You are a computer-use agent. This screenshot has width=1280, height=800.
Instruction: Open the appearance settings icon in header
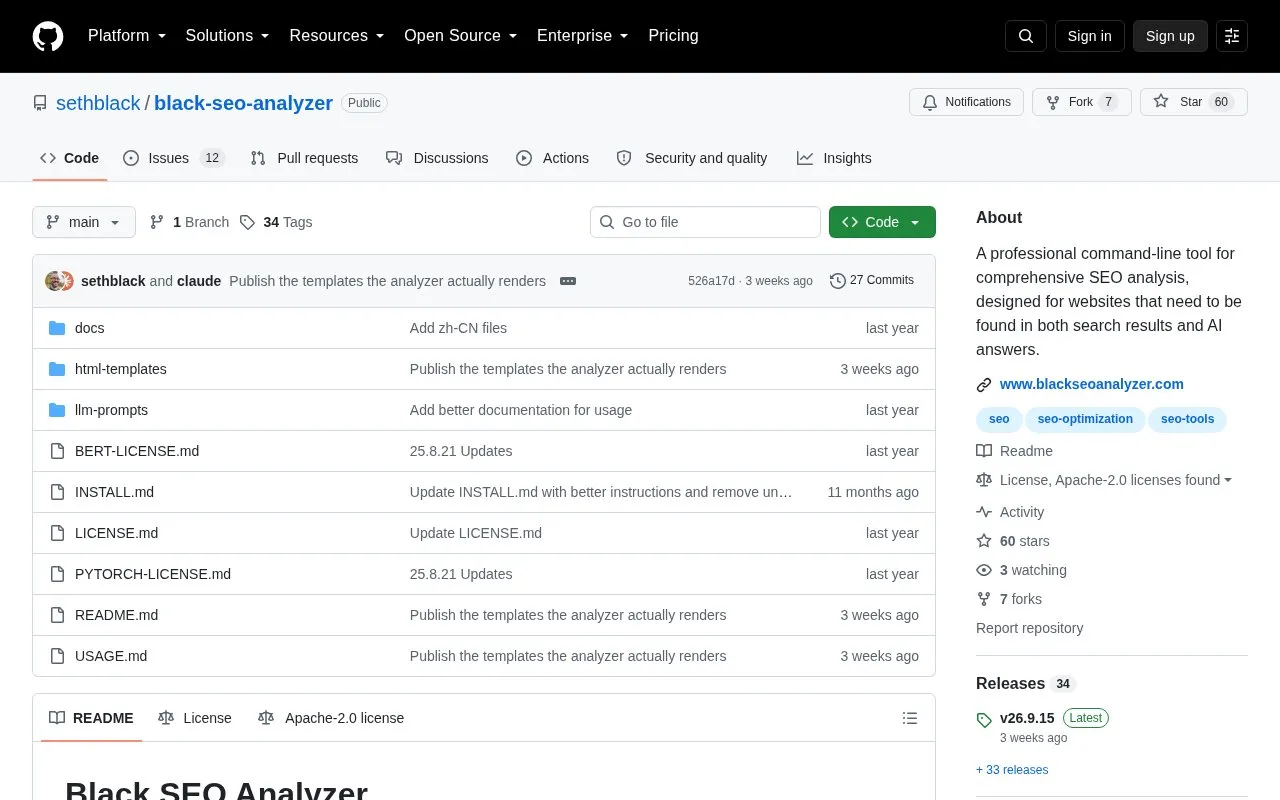(1232, 36)
